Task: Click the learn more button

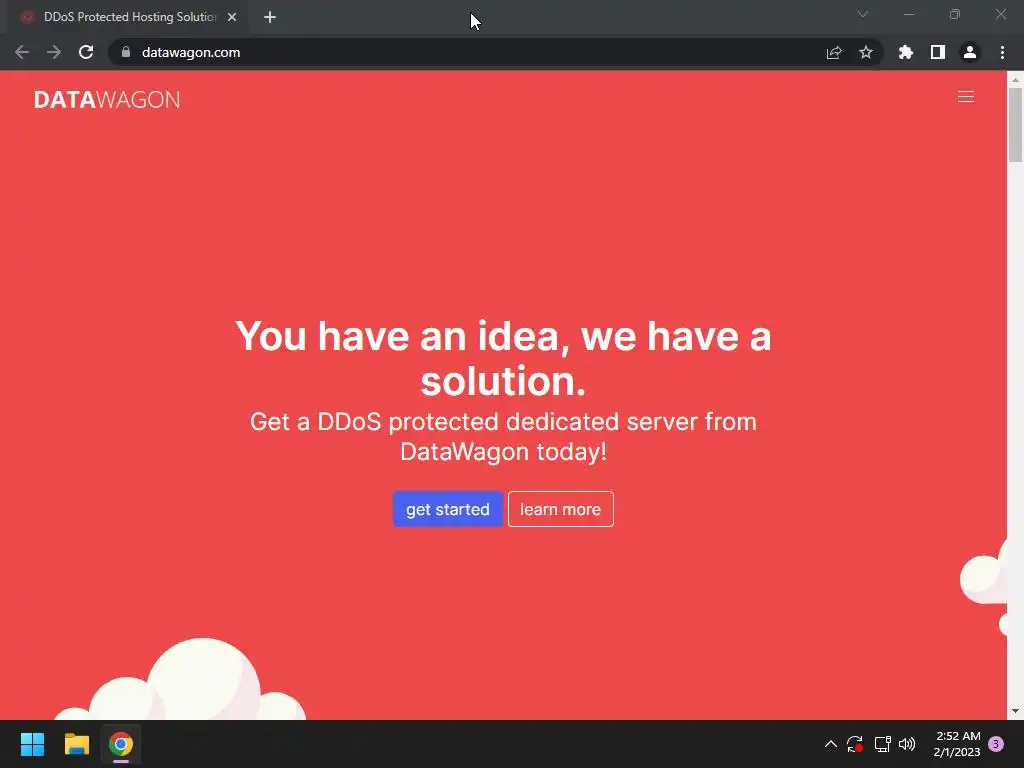Action: (x=560, y=509)
